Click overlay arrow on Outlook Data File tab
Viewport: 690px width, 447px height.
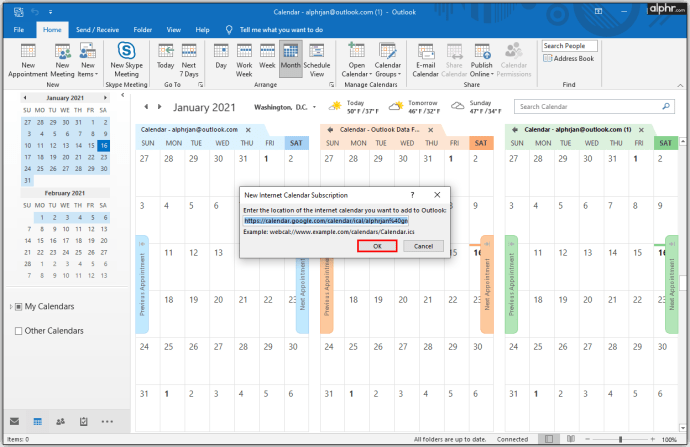click(x=330, y=130)
